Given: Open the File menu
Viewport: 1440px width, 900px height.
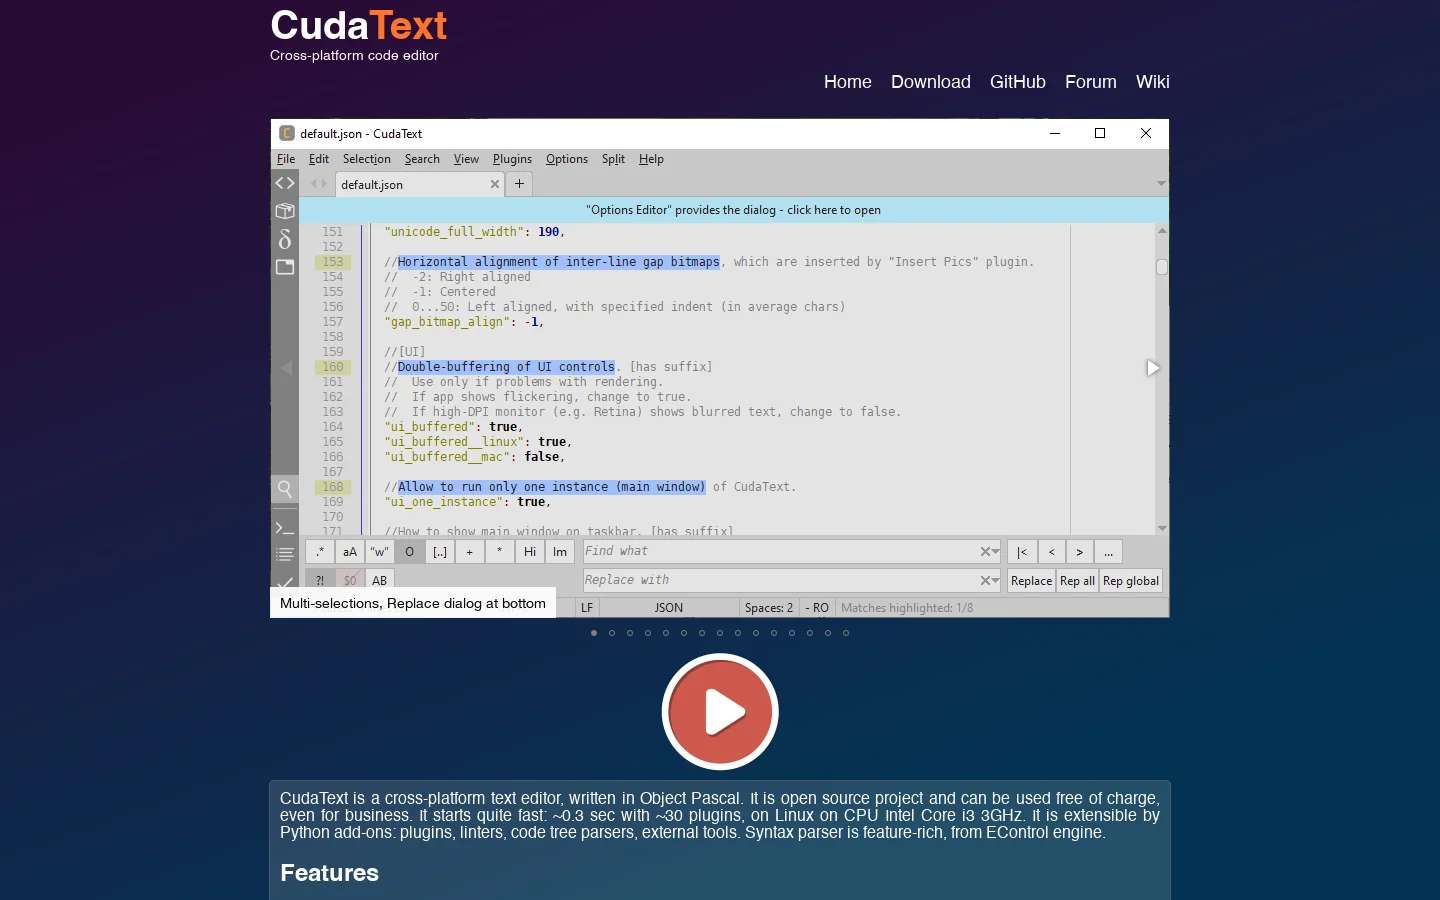Looking at the screenshot, I should tap(286, 159).
